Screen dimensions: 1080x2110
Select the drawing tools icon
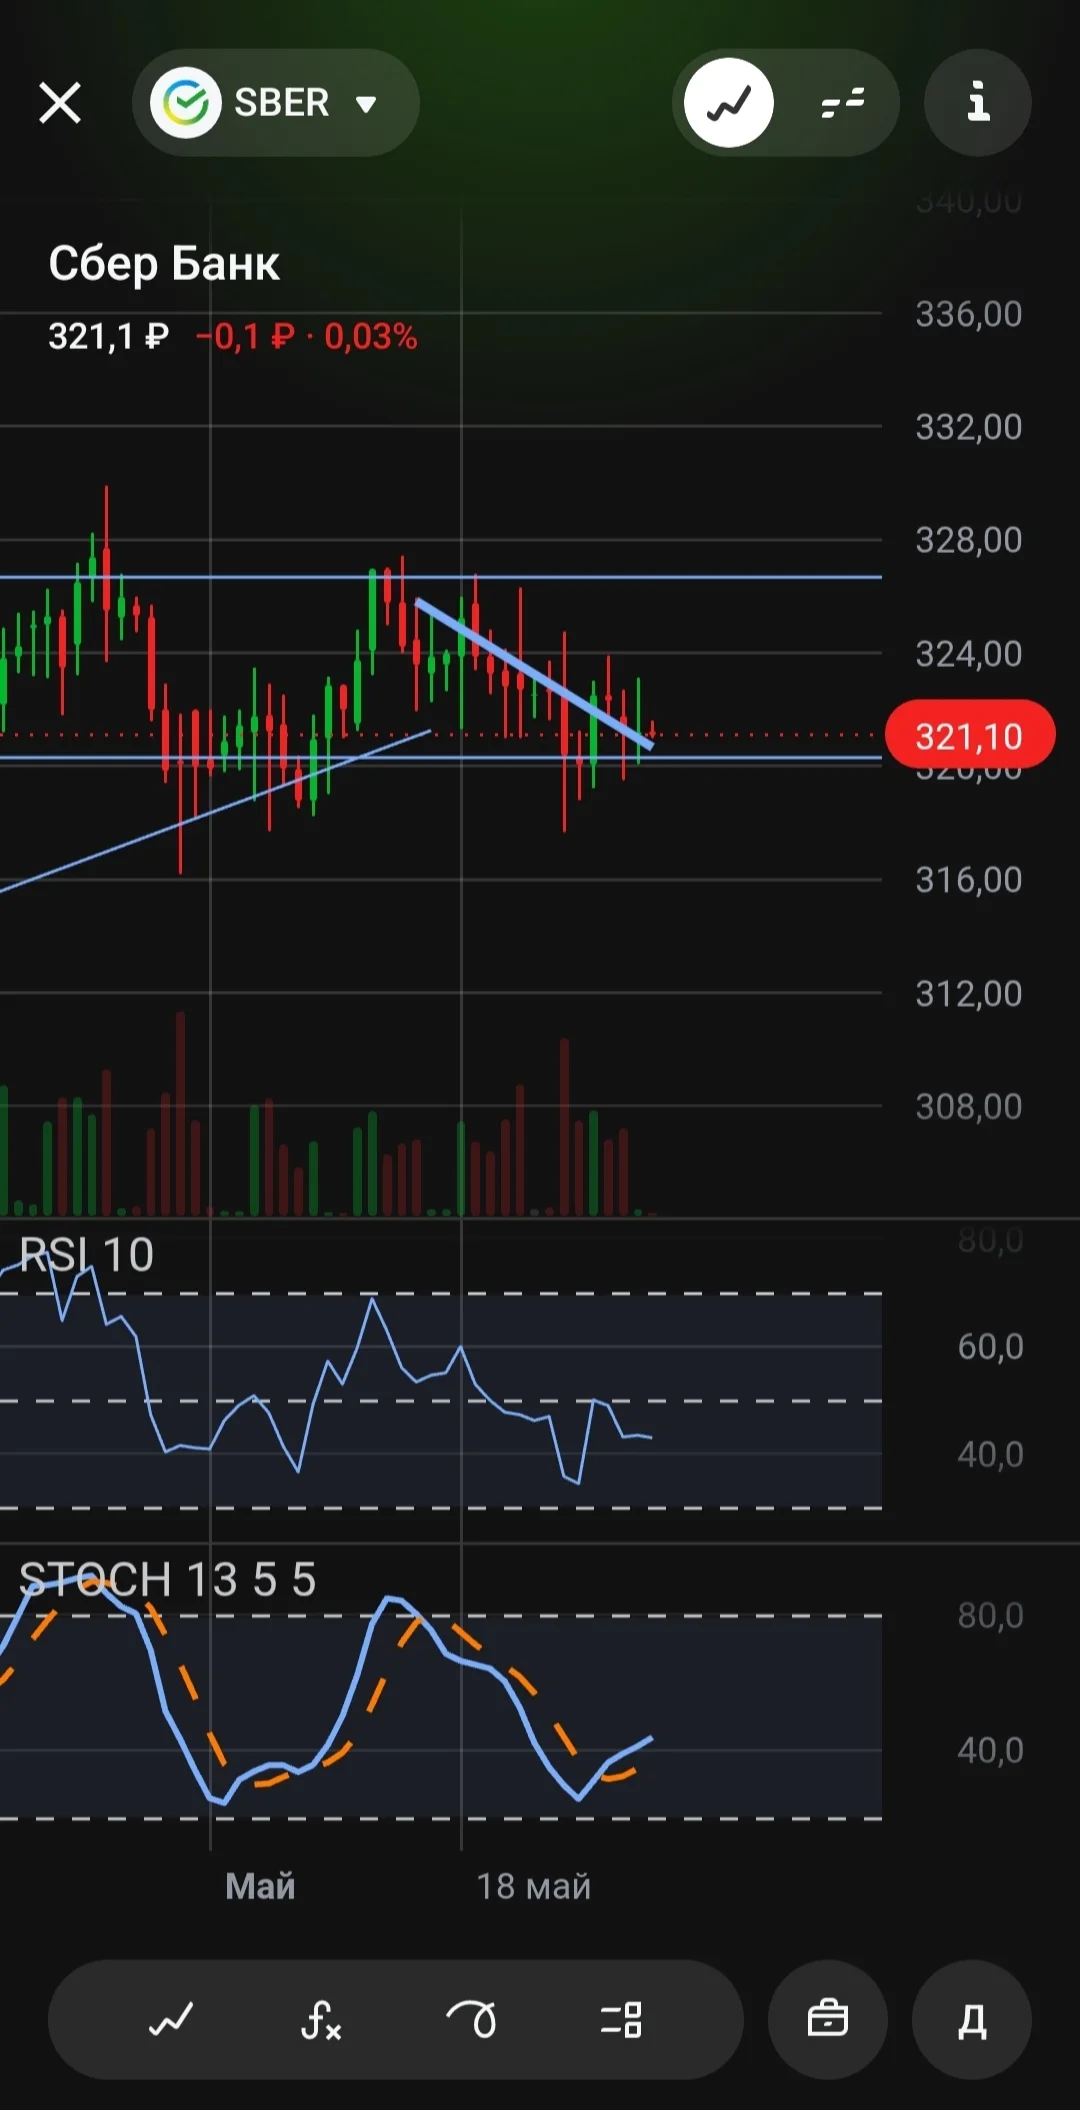(x=471, y=2020)
